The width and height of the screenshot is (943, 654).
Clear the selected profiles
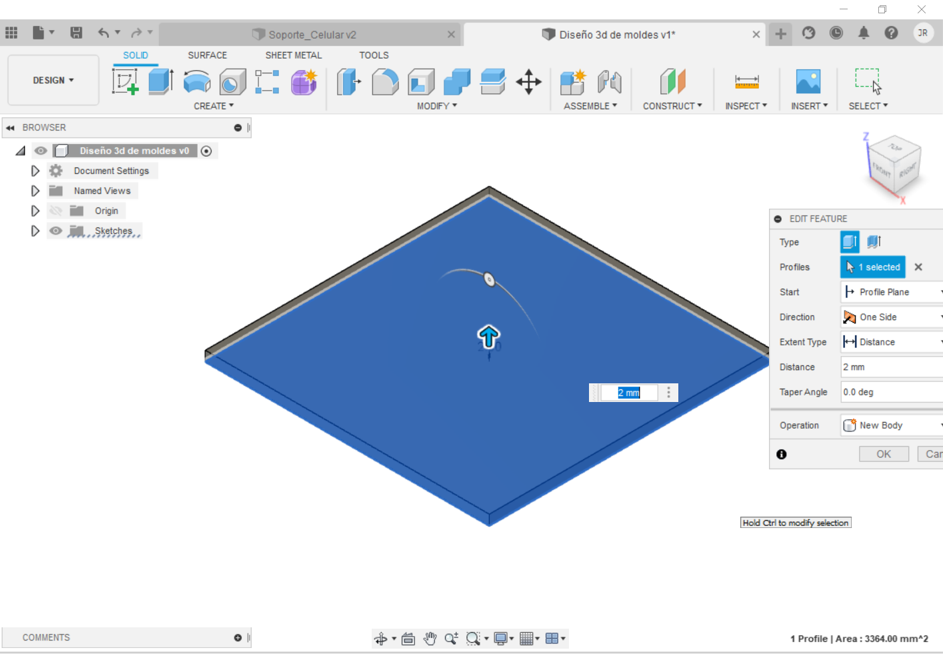point(918,267)
